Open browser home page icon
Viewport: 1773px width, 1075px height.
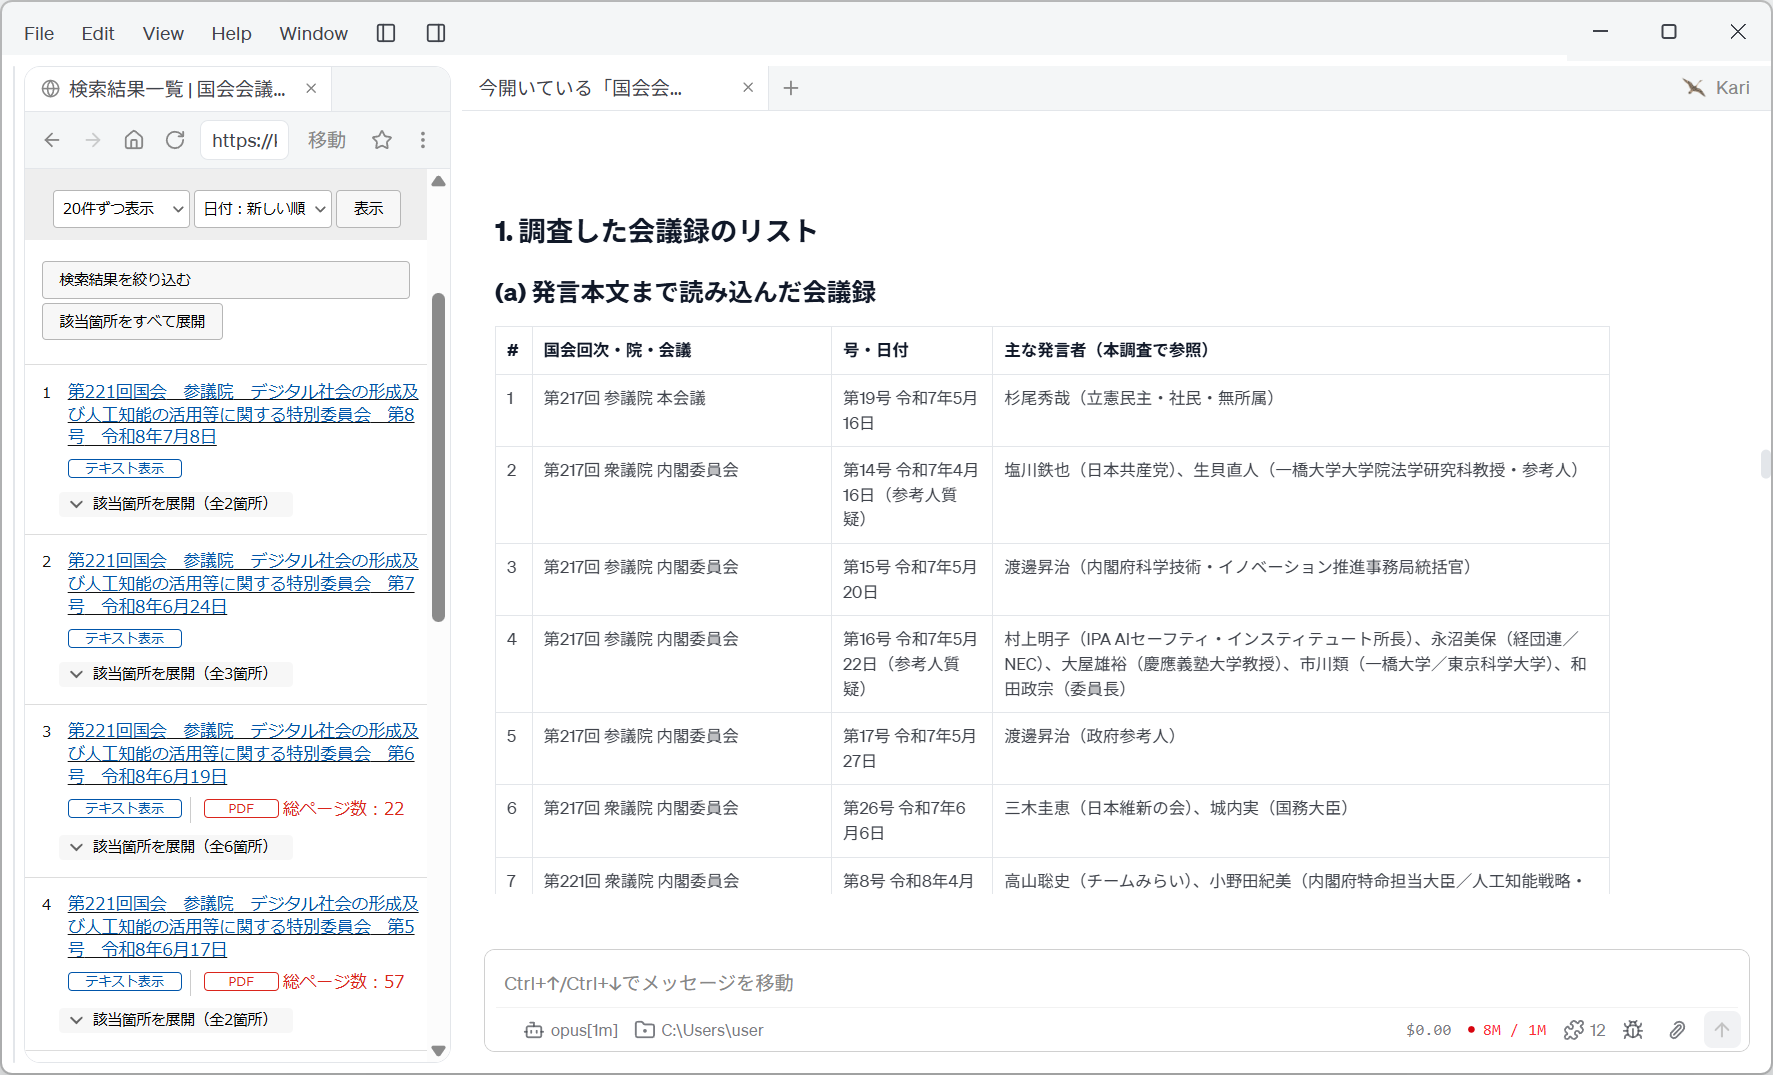pos(134,140)
